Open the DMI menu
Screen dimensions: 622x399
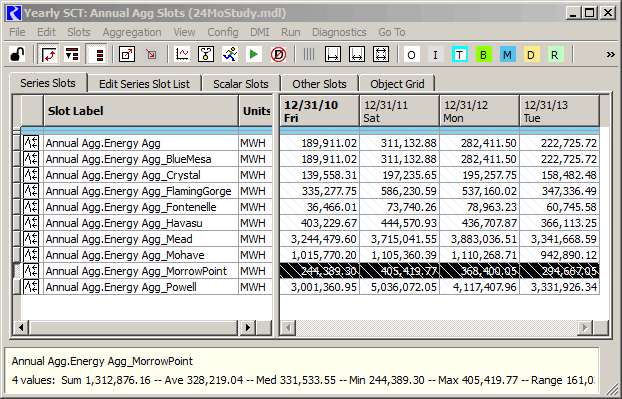pos(259,32)
